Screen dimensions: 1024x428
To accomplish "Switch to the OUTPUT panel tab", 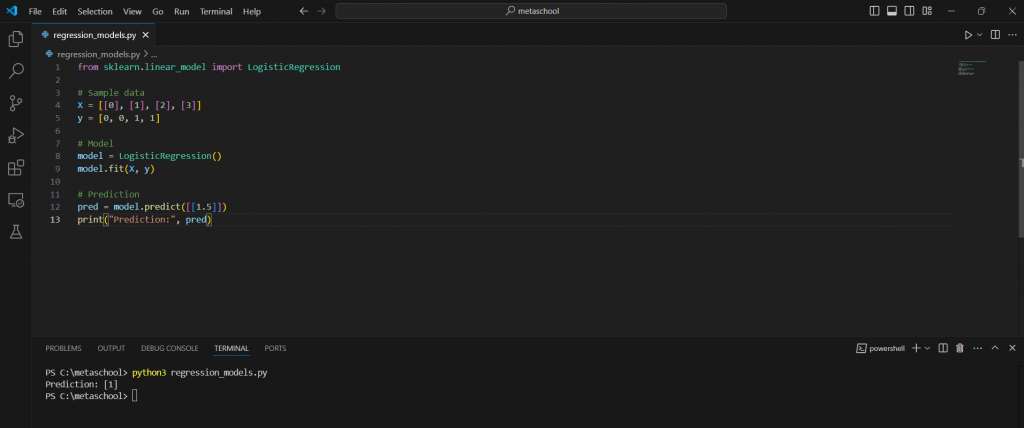I will [x=111, y=348].
